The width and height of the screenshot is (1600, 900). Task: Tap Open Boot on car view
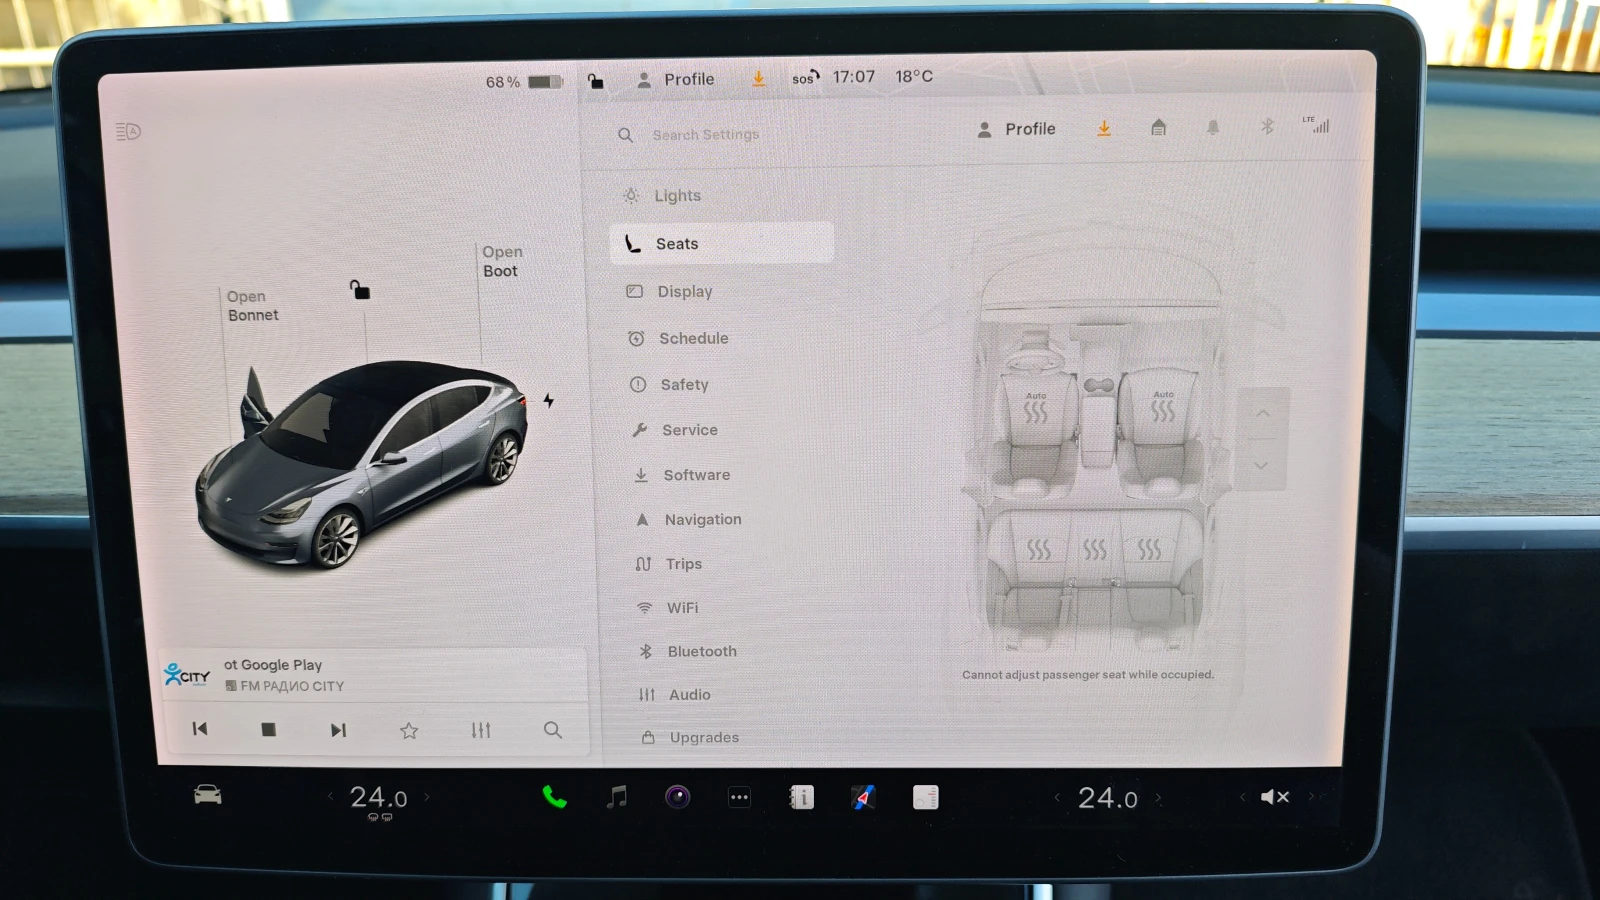502,262
